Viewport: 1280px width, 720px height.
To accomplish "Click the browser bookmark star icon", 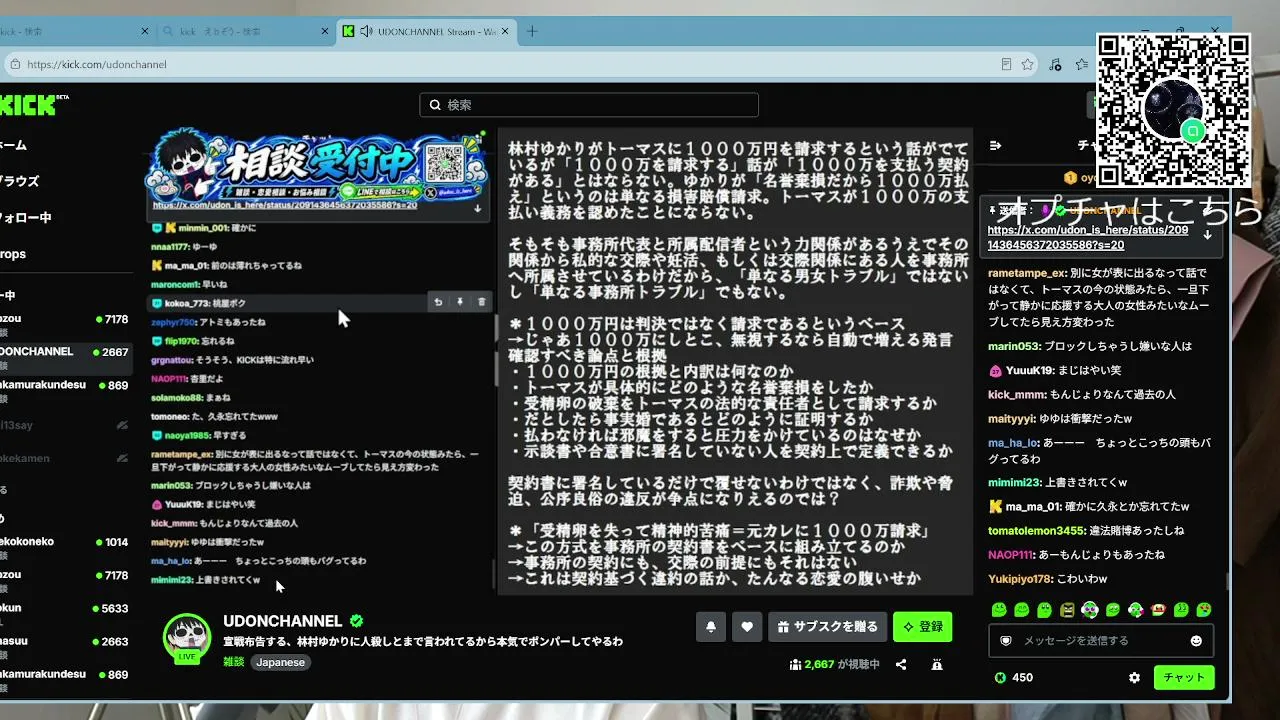I will [x=1027, y=64].
